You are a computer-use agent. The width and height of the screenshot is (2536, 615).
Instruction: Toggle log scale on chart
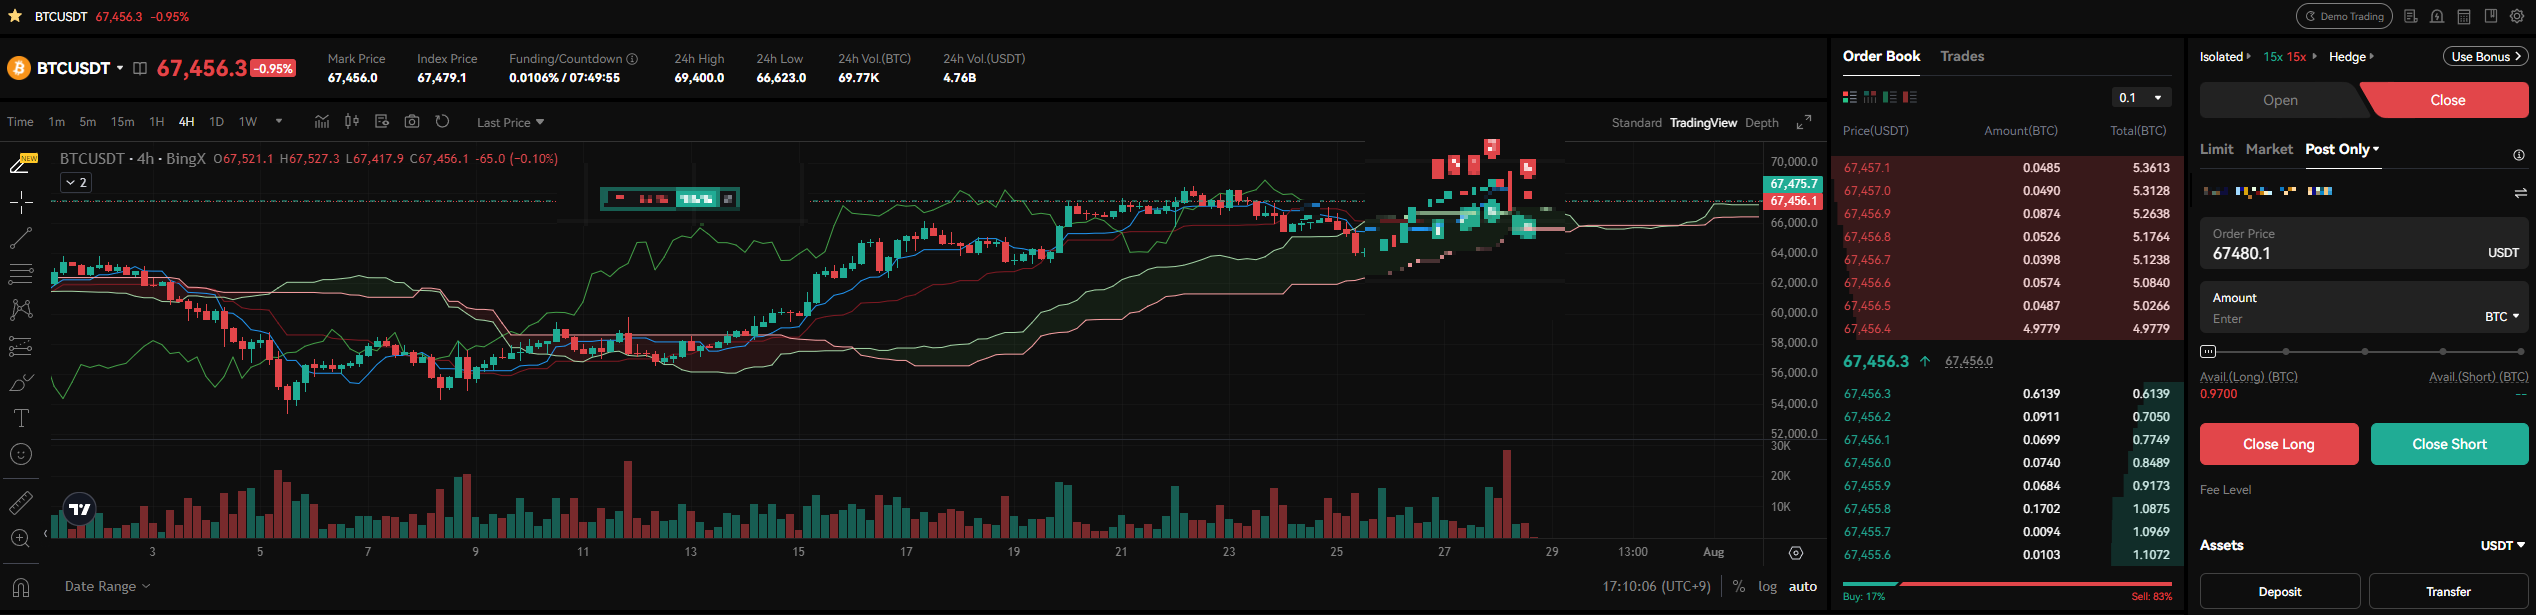click(1768, 587)
